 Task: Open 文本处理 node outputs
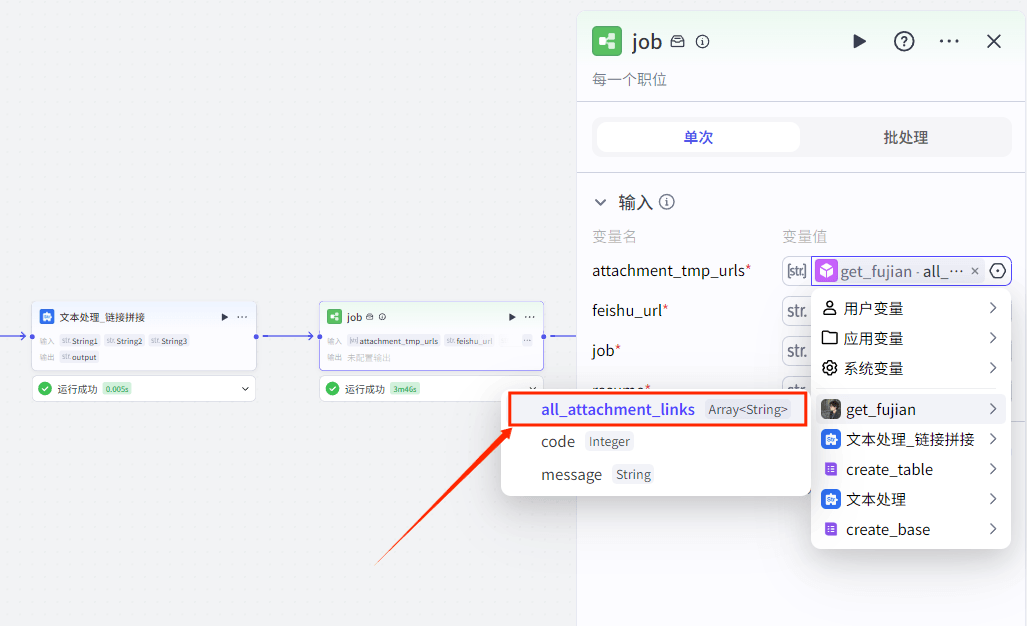point(910,500)
